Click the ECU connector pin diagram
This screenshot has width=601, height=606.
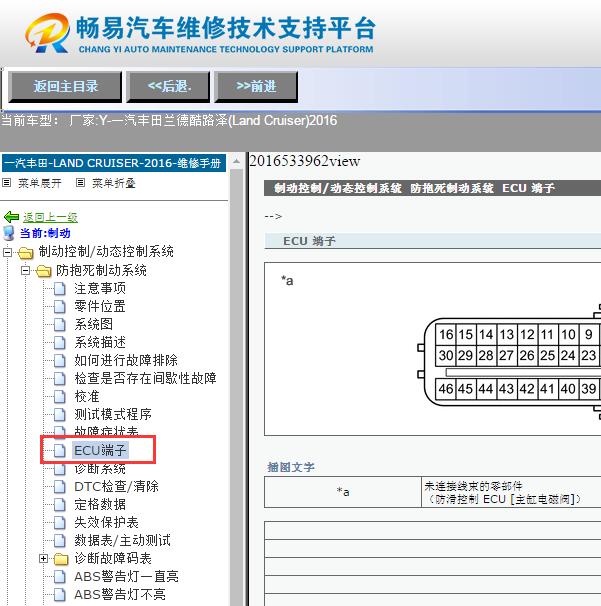511,362
